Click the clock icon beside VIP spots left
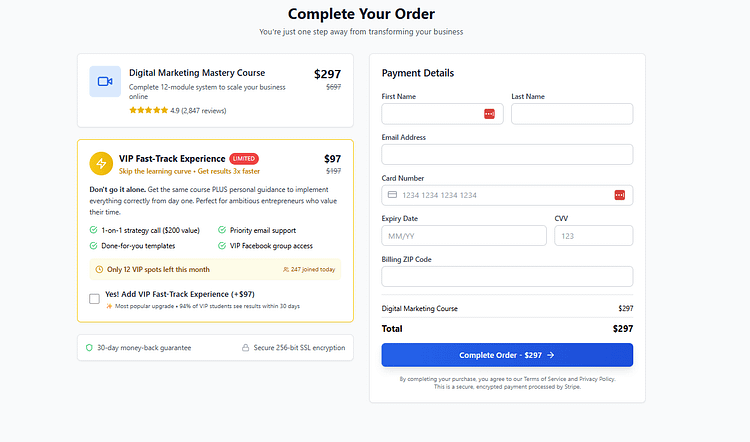Viewport: 750px width, 442px height. [99, 269]
